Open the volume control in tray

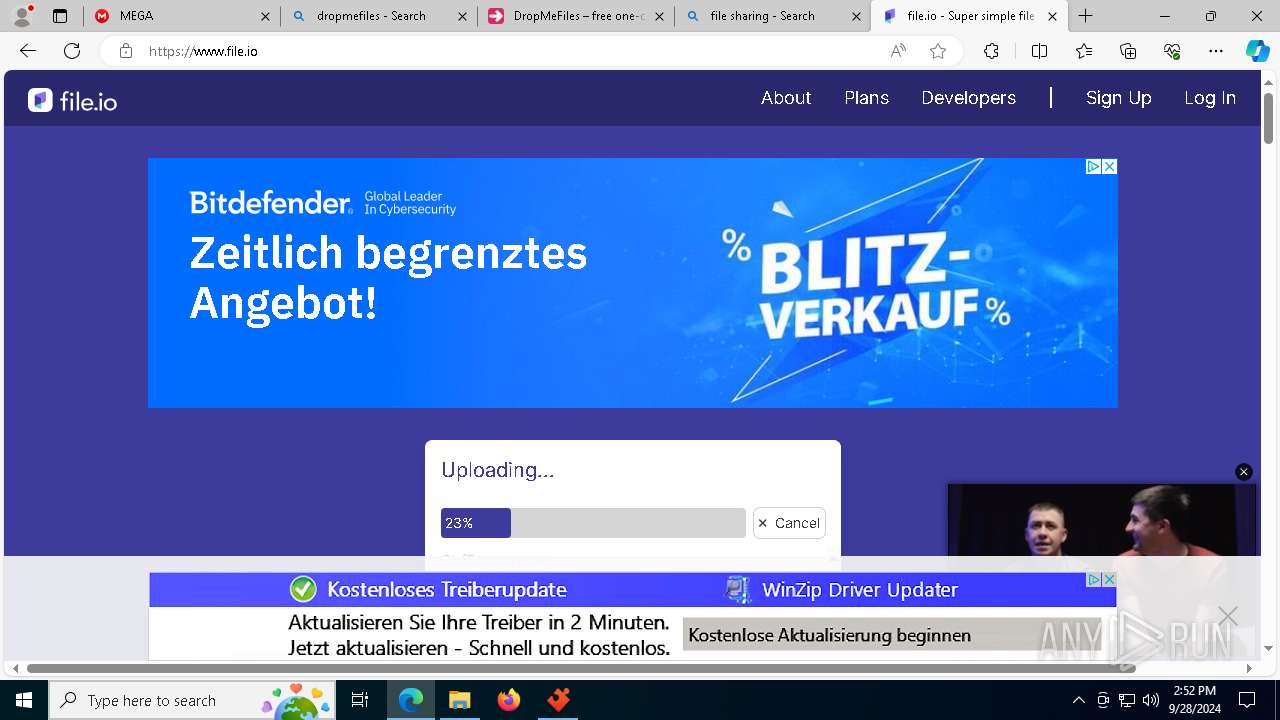[1151, 700]
